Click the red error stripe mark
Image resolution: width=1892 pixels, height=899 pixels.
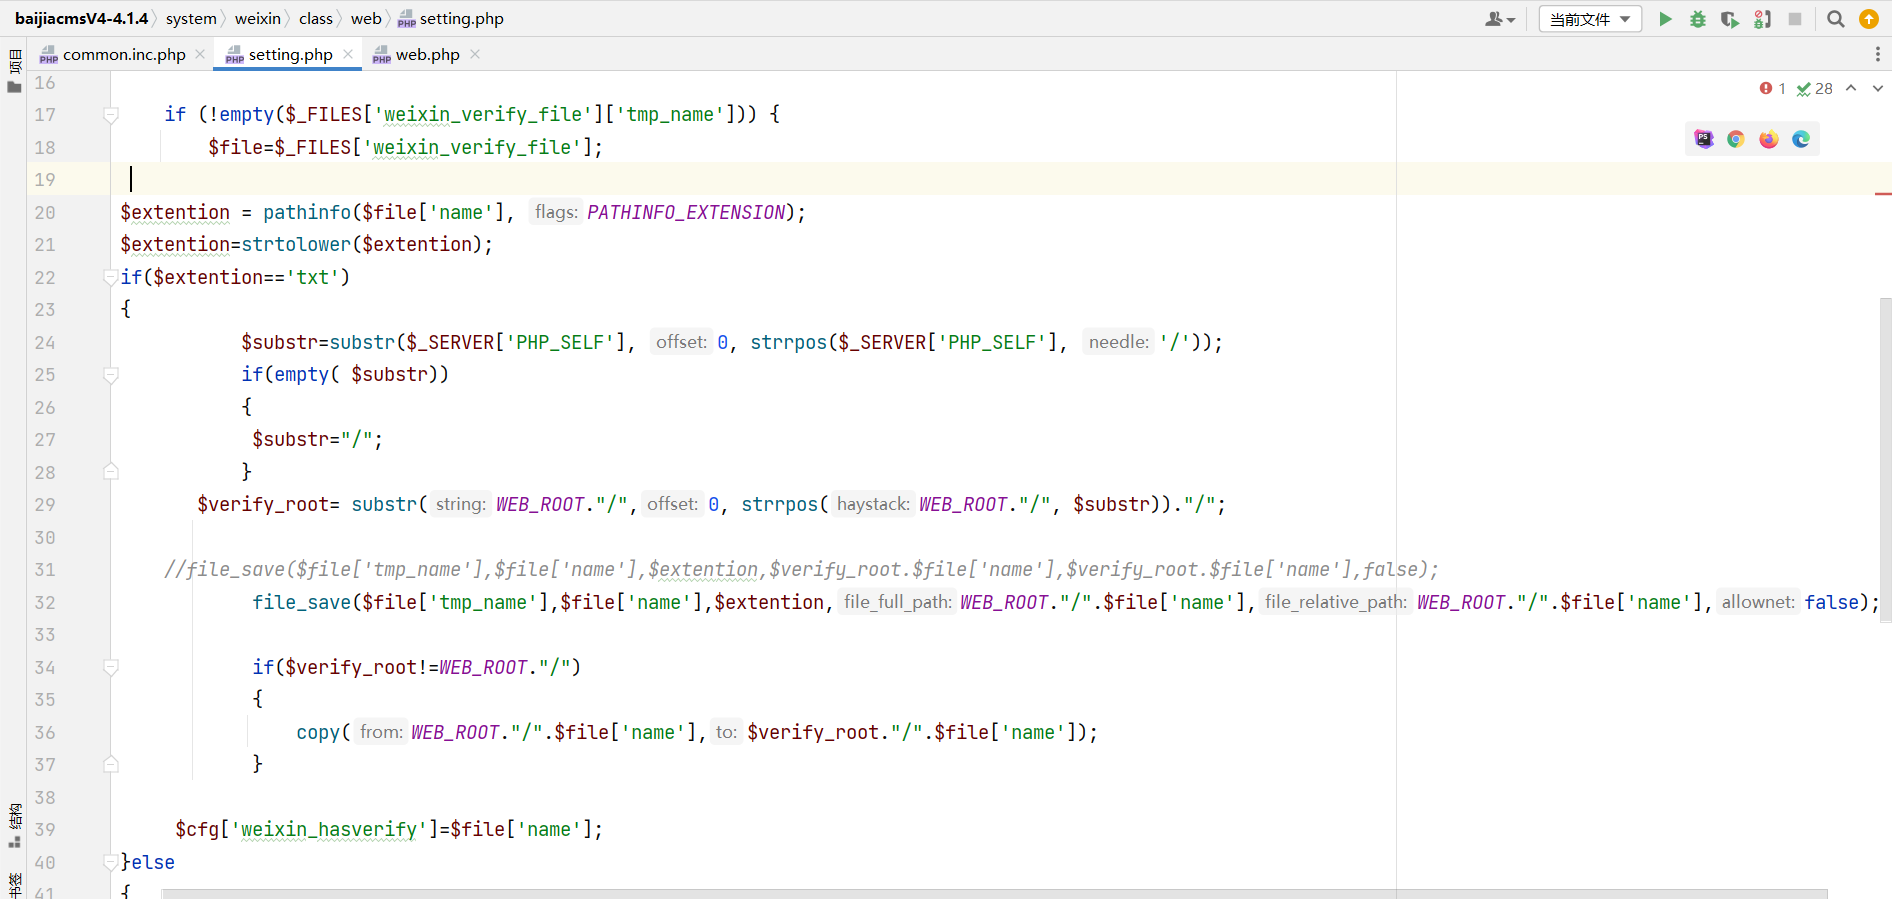(1883, 193)
